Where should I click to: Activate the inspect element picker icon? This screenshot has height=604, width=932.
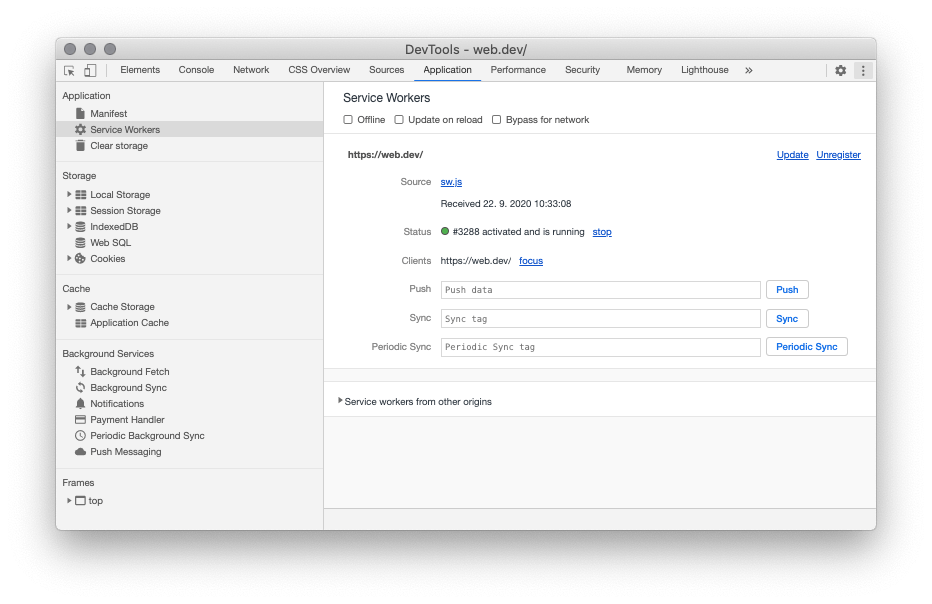[70, 71]
